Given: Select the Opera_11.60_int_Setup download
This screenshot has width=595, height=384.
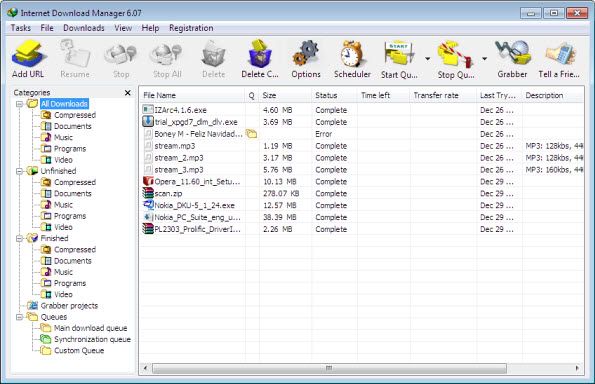Looking at the screenshot, I should 362,182.
